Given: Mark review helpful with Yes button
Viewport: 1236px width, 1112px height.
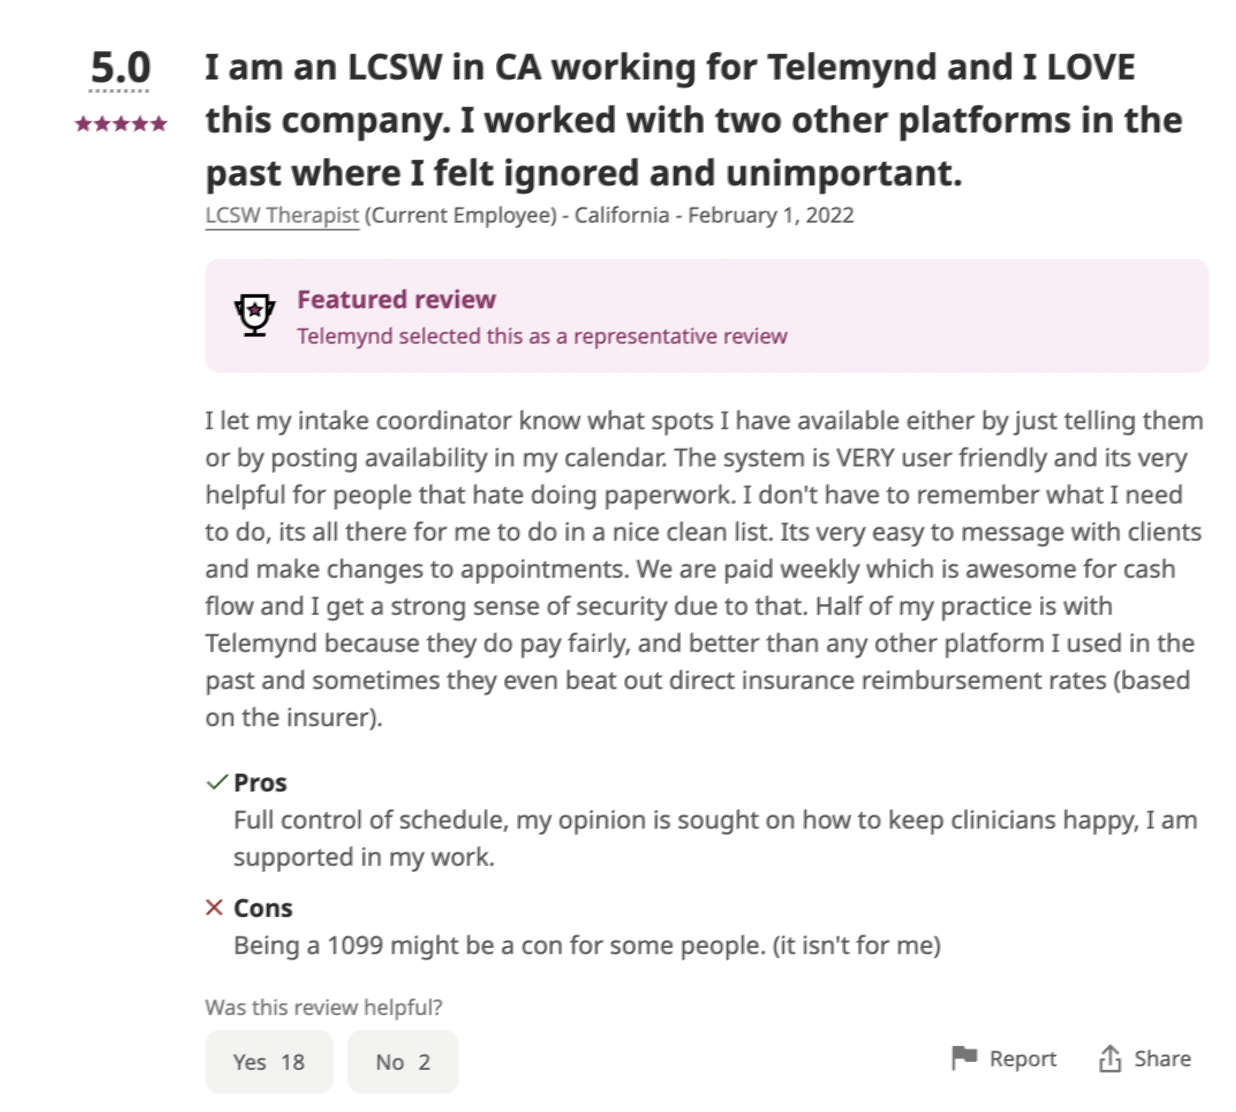Looking at the screenshot, I should pyautogui.click(x=268, y=1062).
